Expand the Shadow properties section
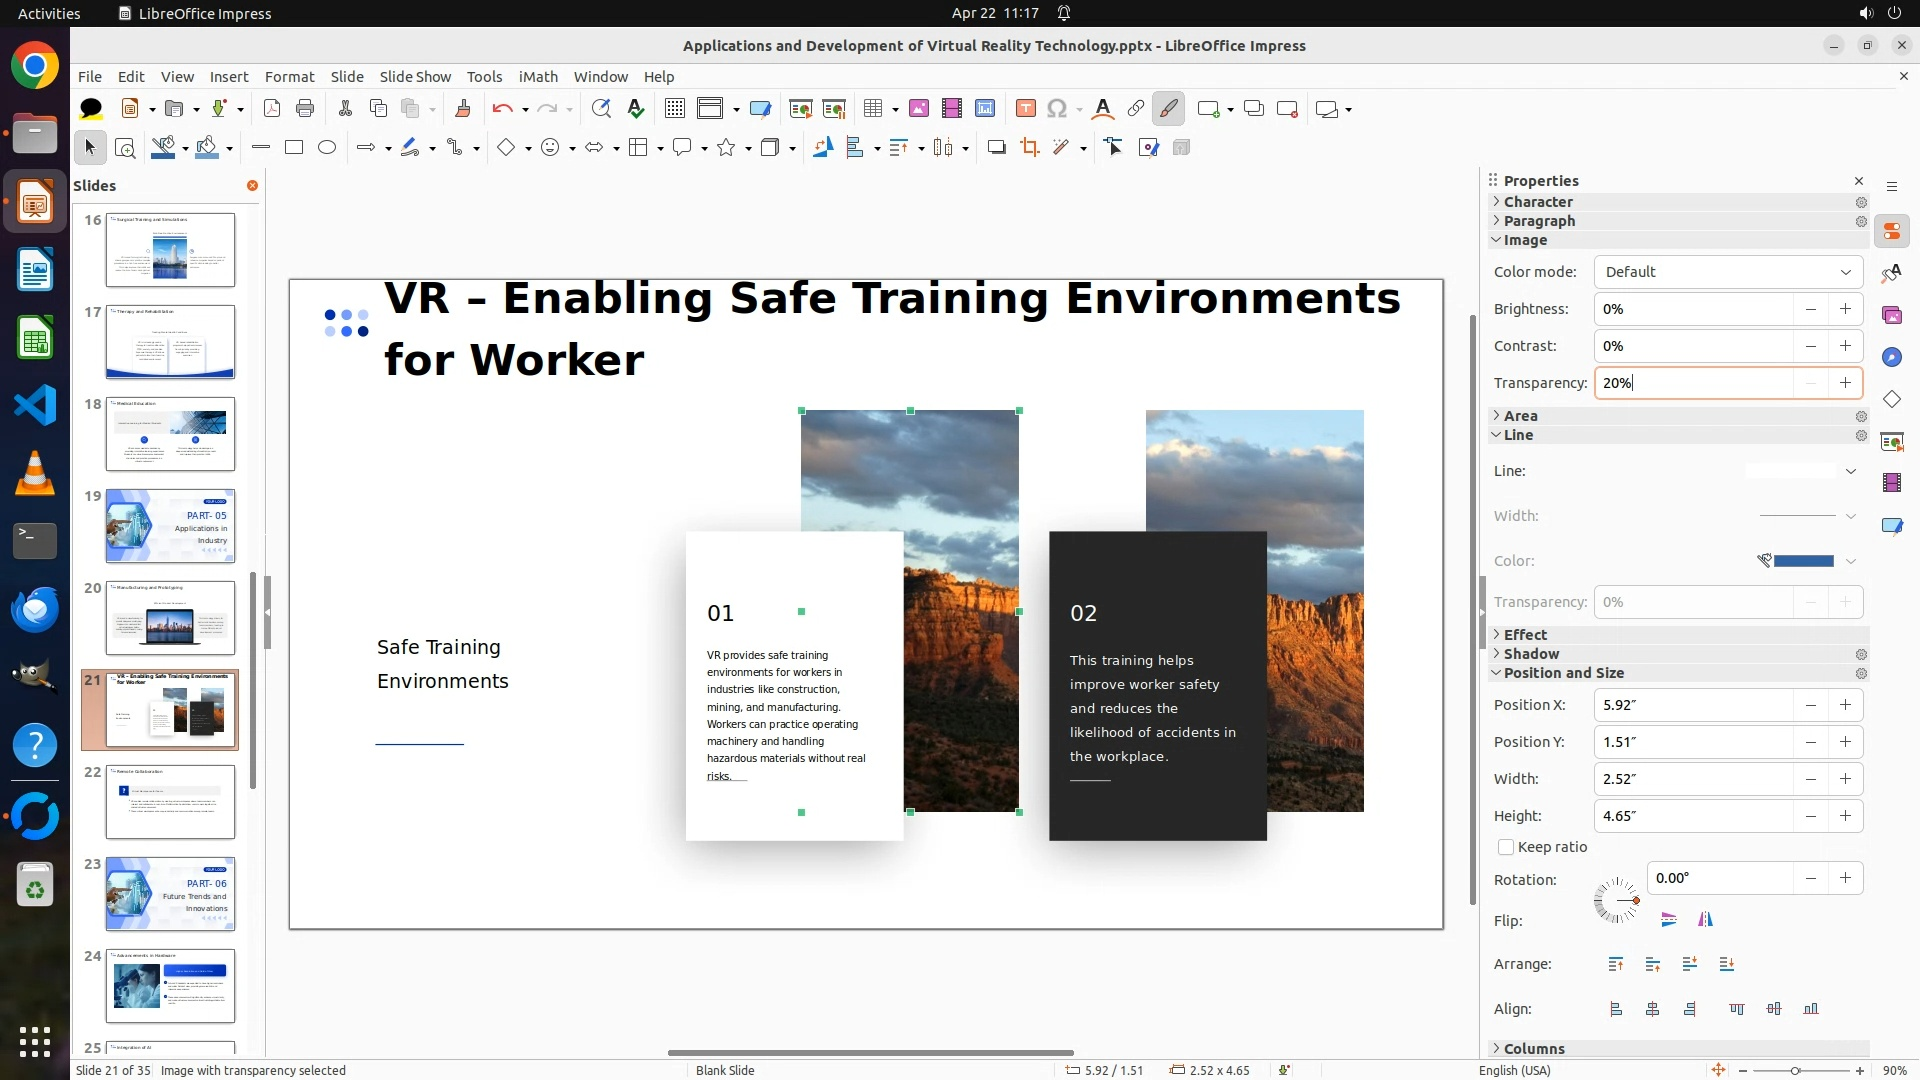Screen dimensions: 1920x1080 1531,654
